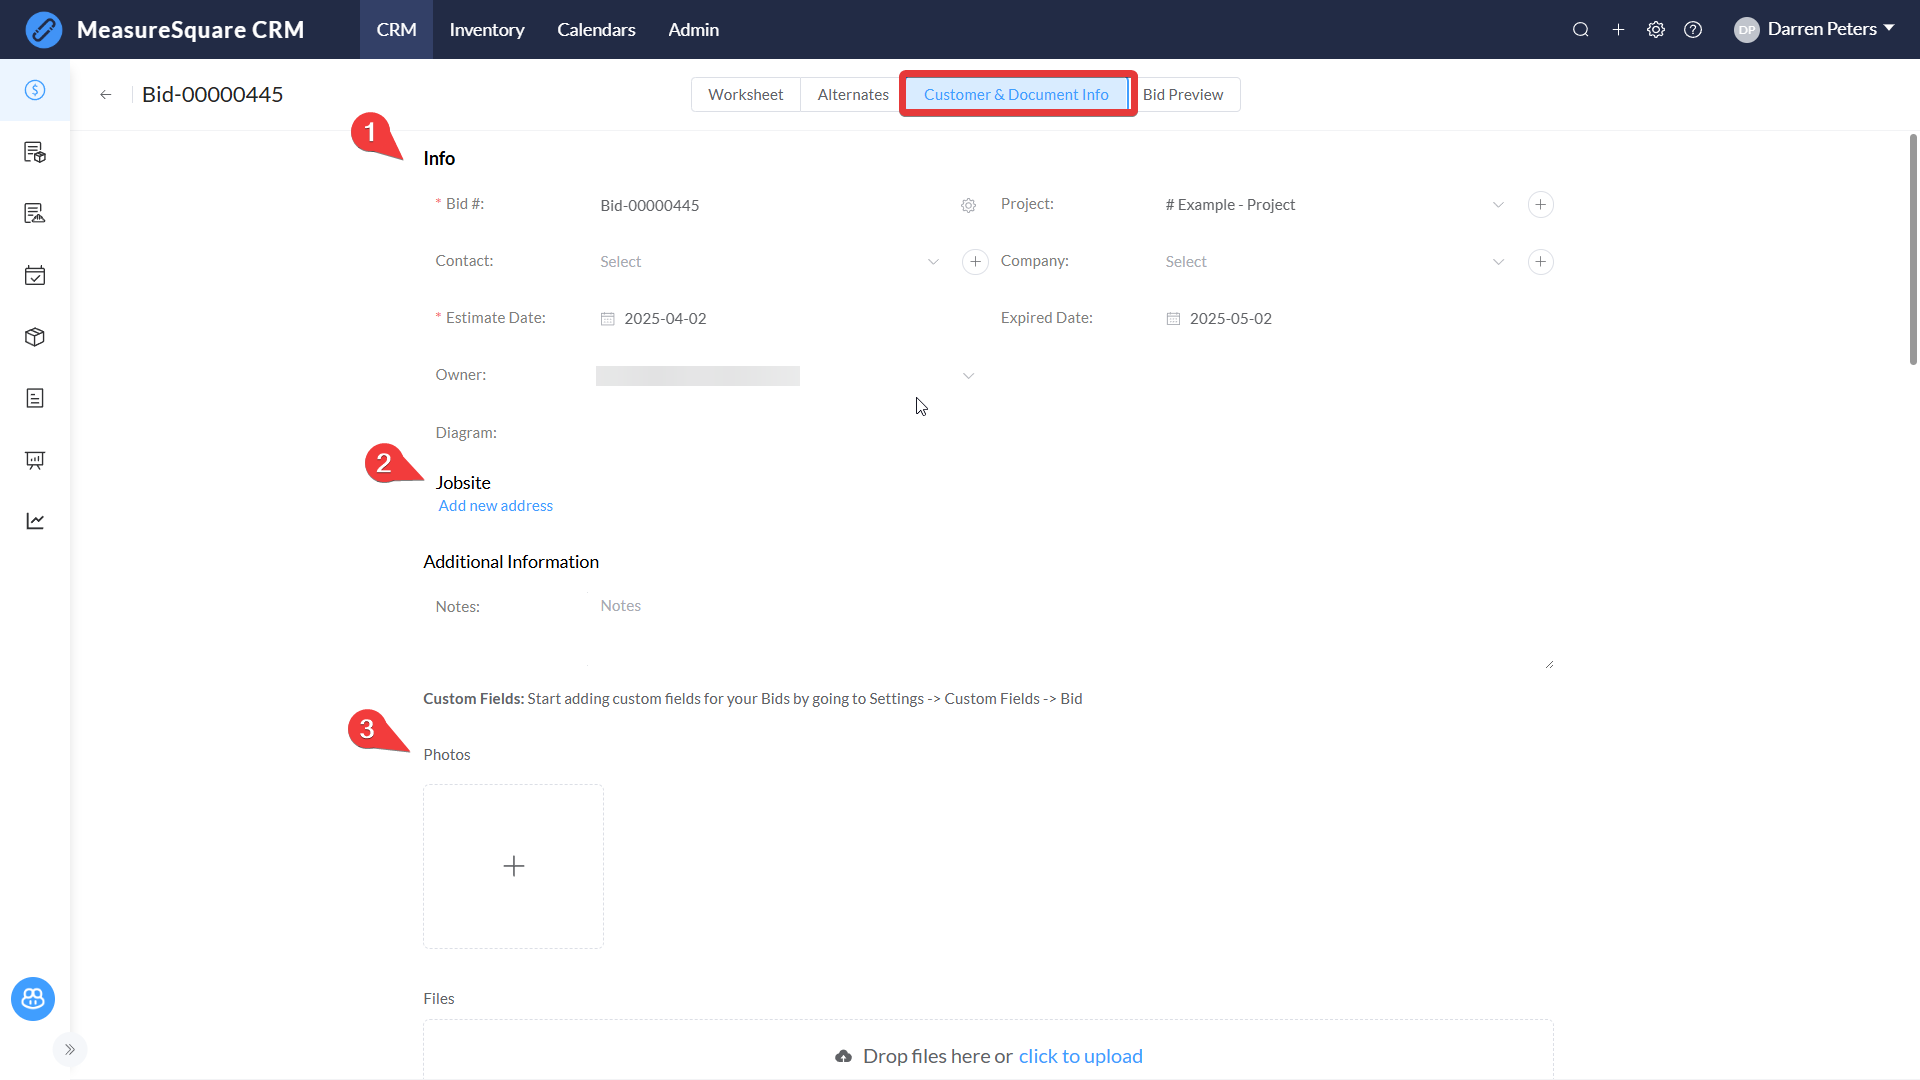Click the box package sidebar icon
This screenshot has height=1080, width=1920.
(x=35, y=337)
